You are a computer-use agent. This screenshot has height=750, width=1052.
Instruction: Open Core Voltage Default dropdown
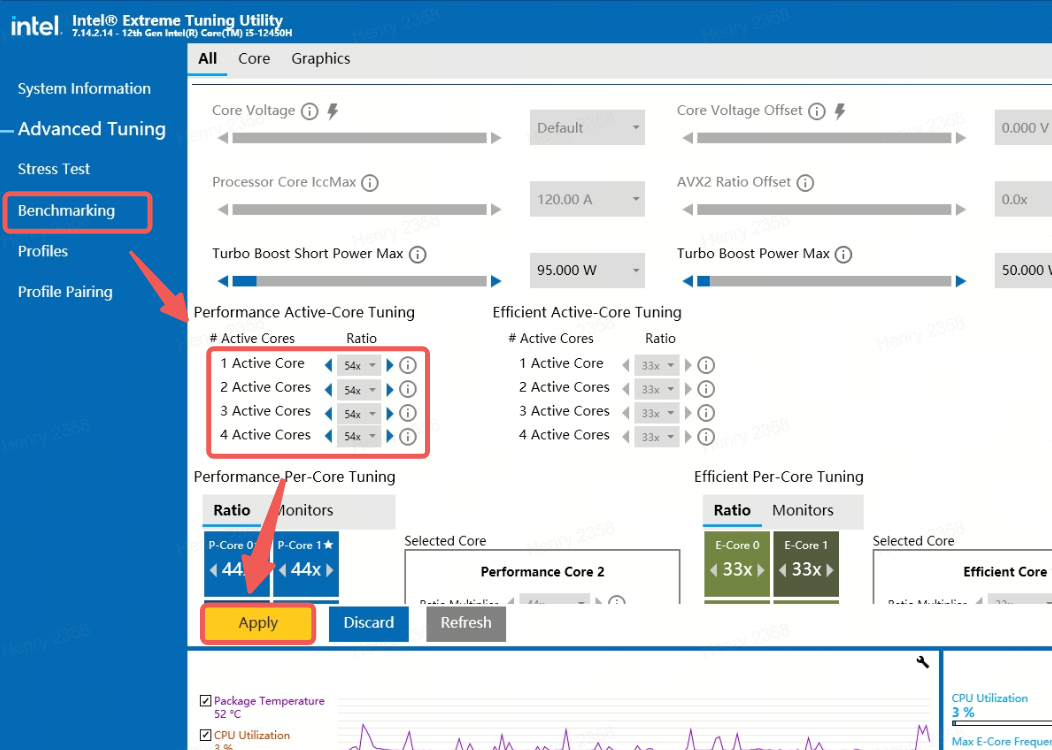(587, 127)
